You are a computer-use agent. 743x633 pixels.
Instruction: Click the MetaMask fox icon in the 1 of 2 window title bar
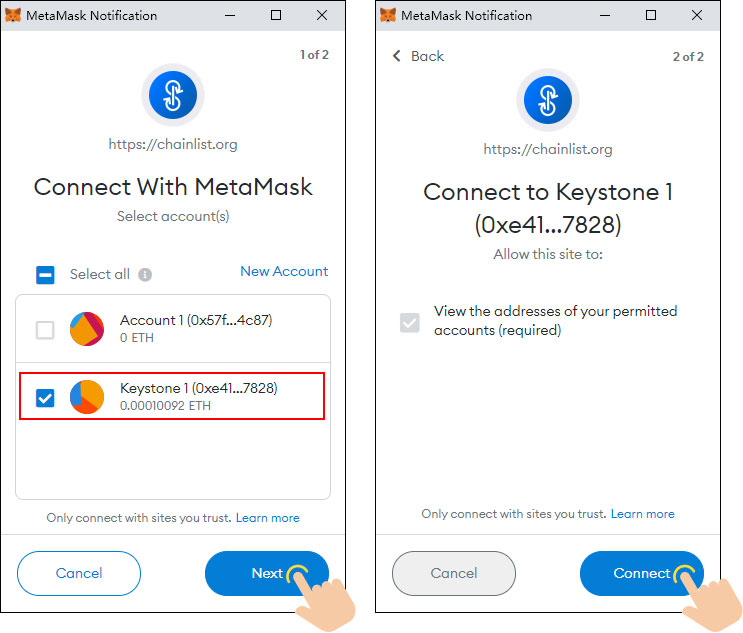13,16
